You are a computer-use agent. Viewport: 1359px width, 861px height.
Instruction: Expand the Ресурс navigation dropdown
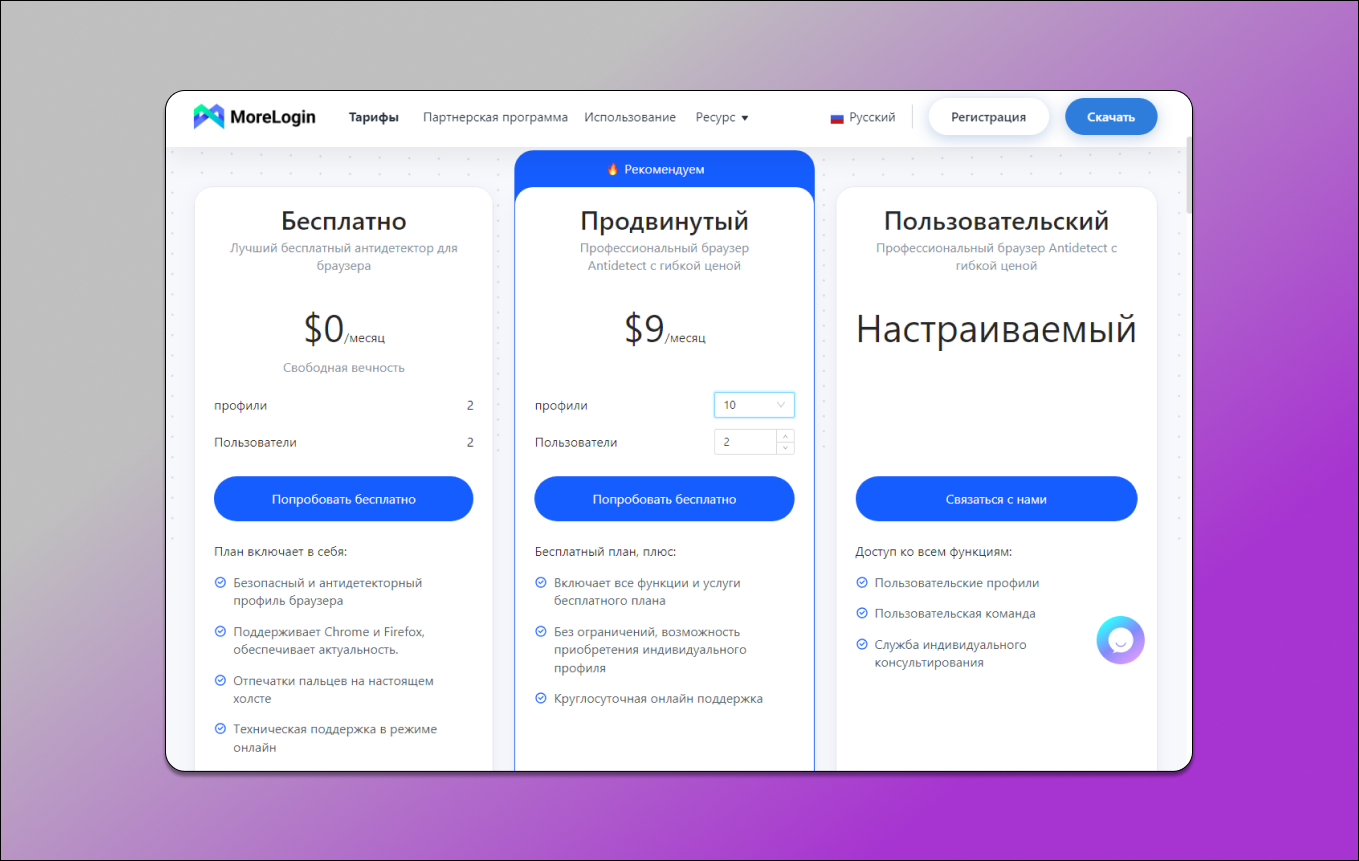click(x=722, y=117)
